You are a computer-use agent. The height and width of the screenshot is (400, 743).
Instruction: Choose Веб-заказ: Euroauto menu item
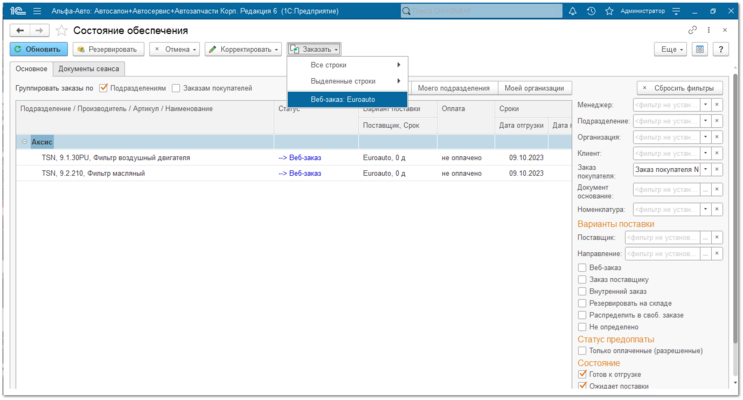(x=347, y=100)
